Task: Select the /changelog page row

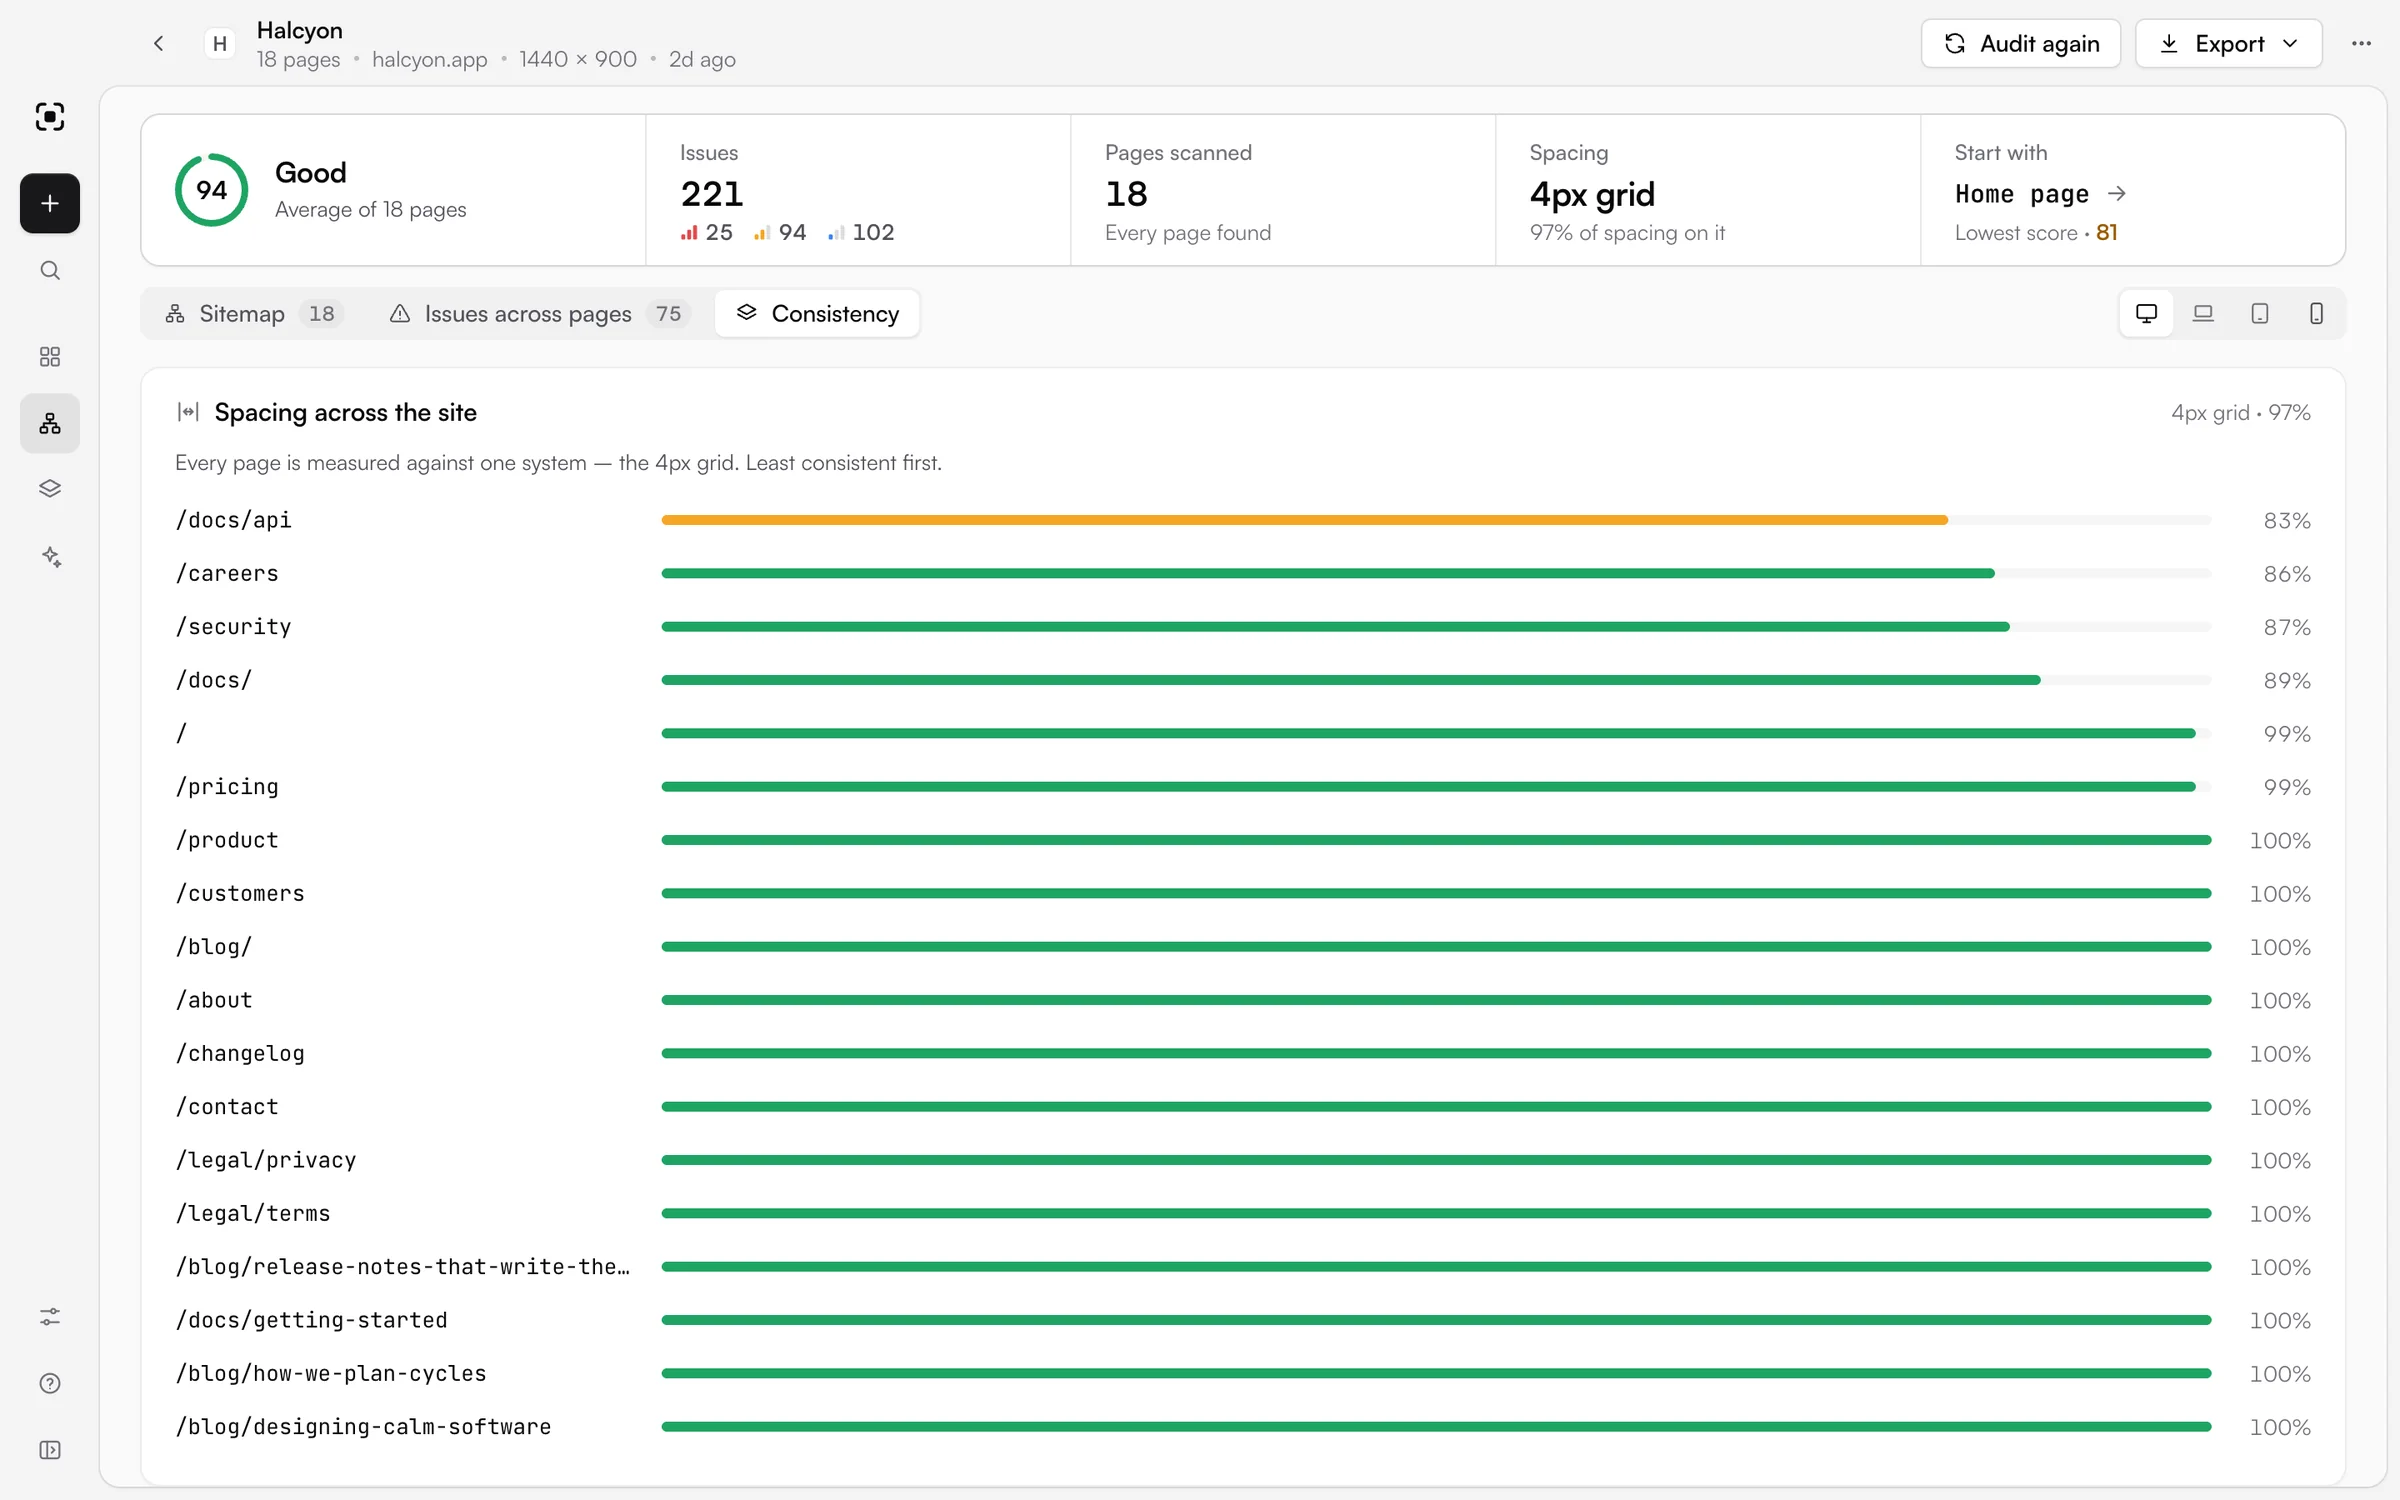Action: point(1243,1053)
